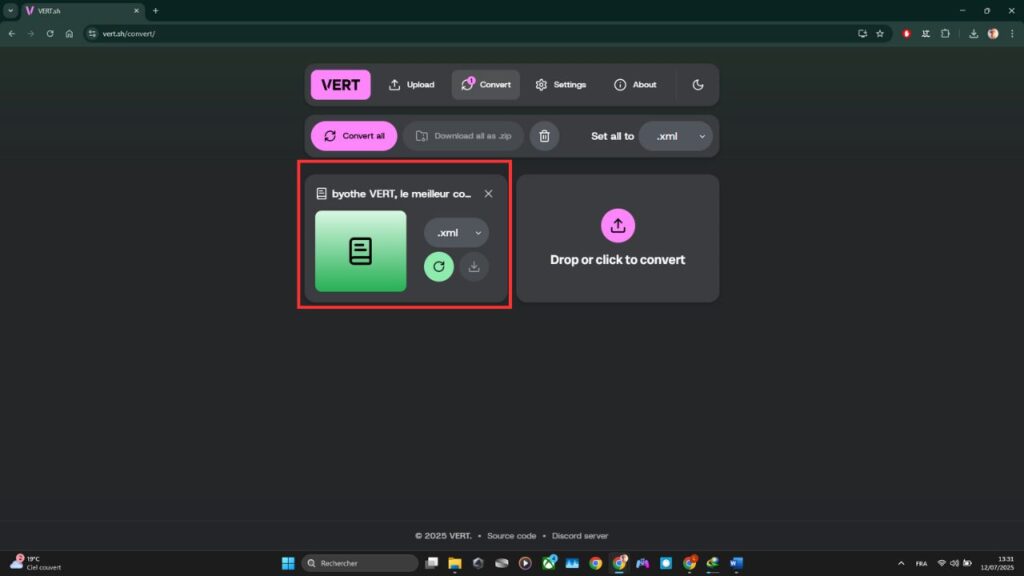
Task: Open the browser tab search dropdown
Action: tap(10, 10)
